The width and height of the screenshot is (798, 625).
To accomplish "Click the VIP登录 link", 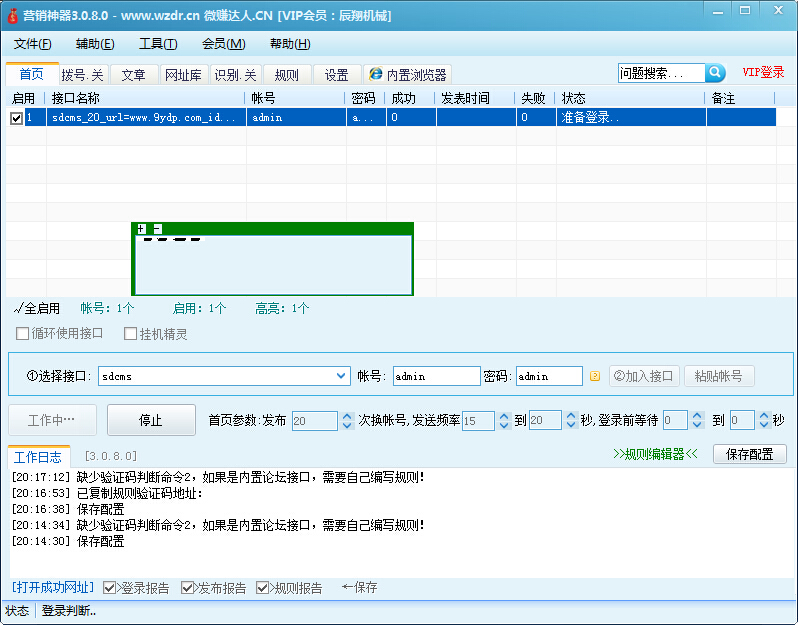I will click(763, 73).
